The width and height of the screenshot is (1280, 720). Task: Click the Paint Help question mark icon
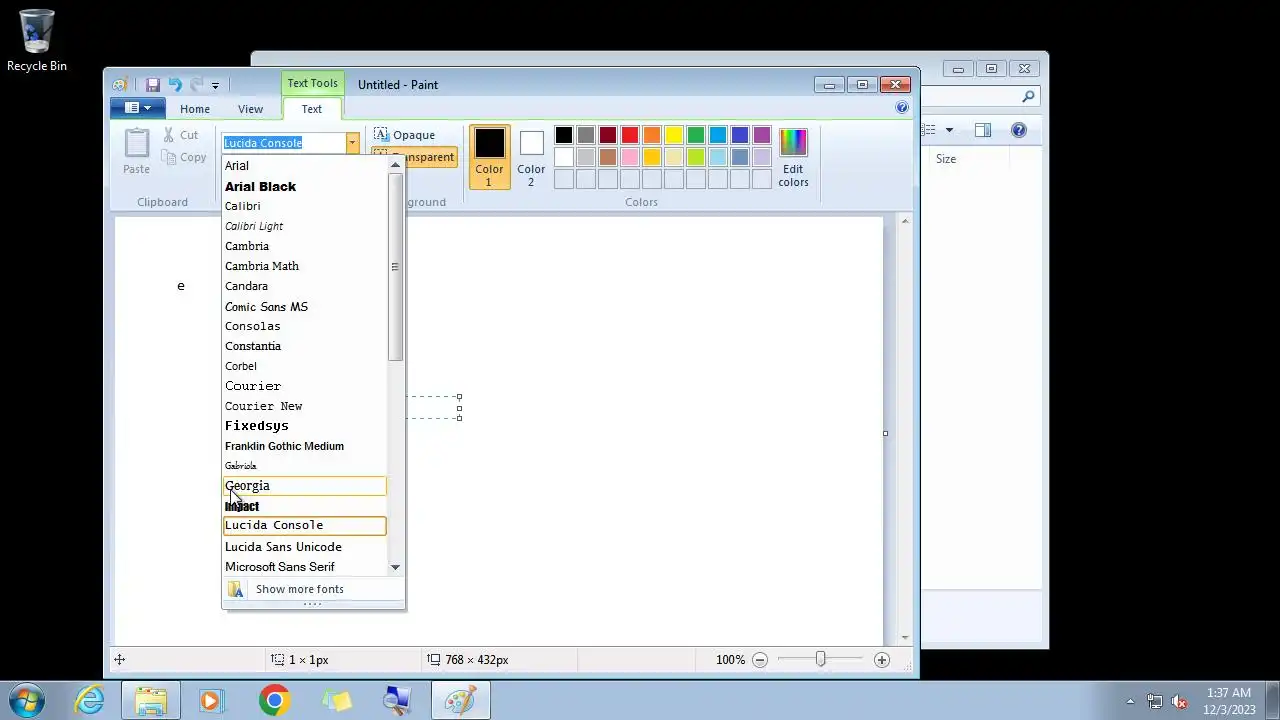902,108
